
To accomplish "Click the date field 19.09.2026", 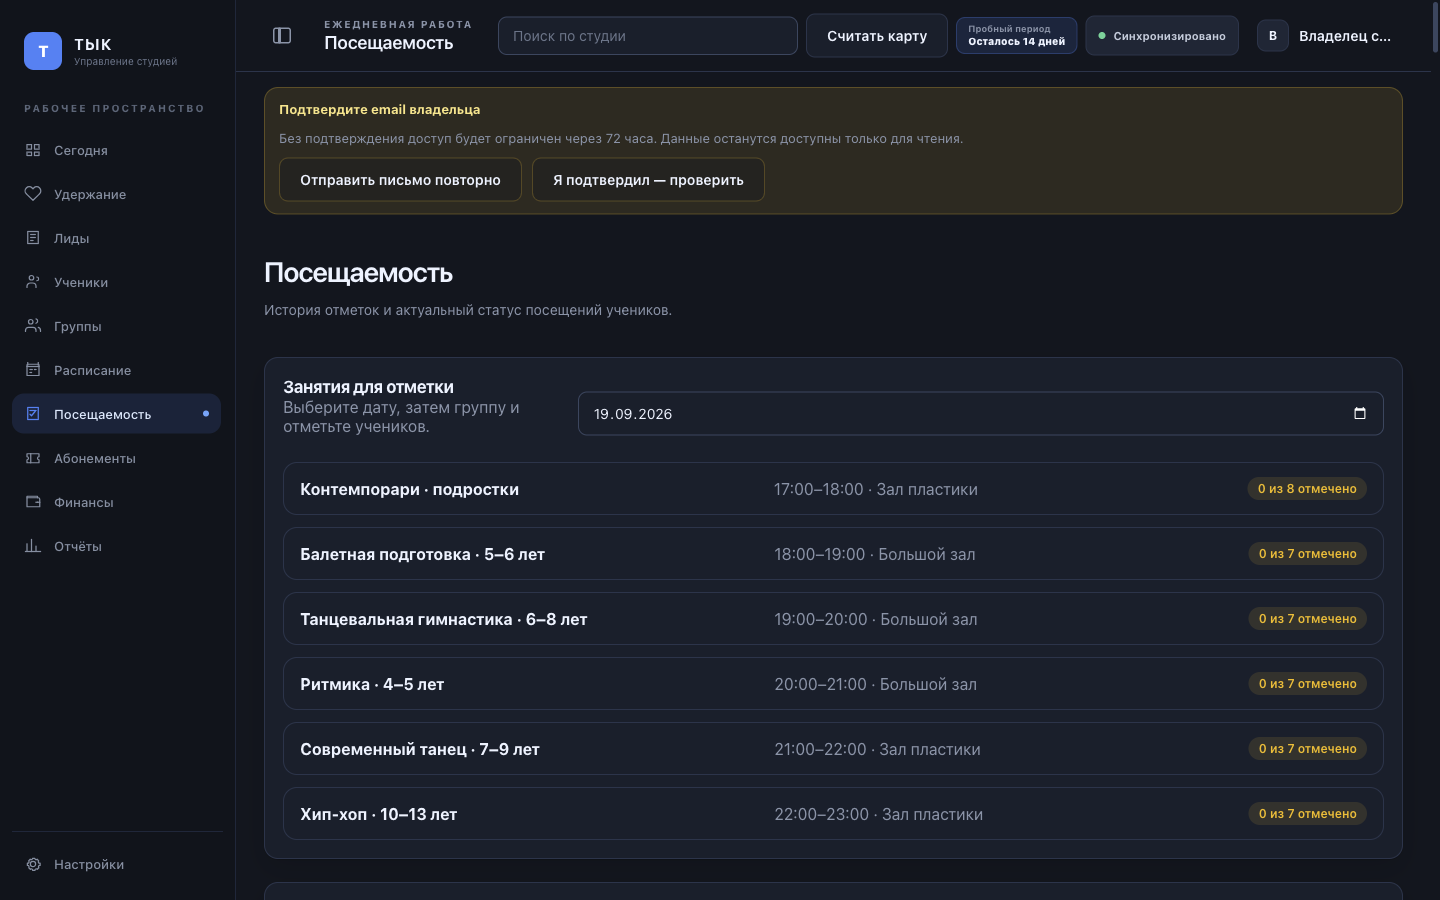I will (x=981, y=413).
